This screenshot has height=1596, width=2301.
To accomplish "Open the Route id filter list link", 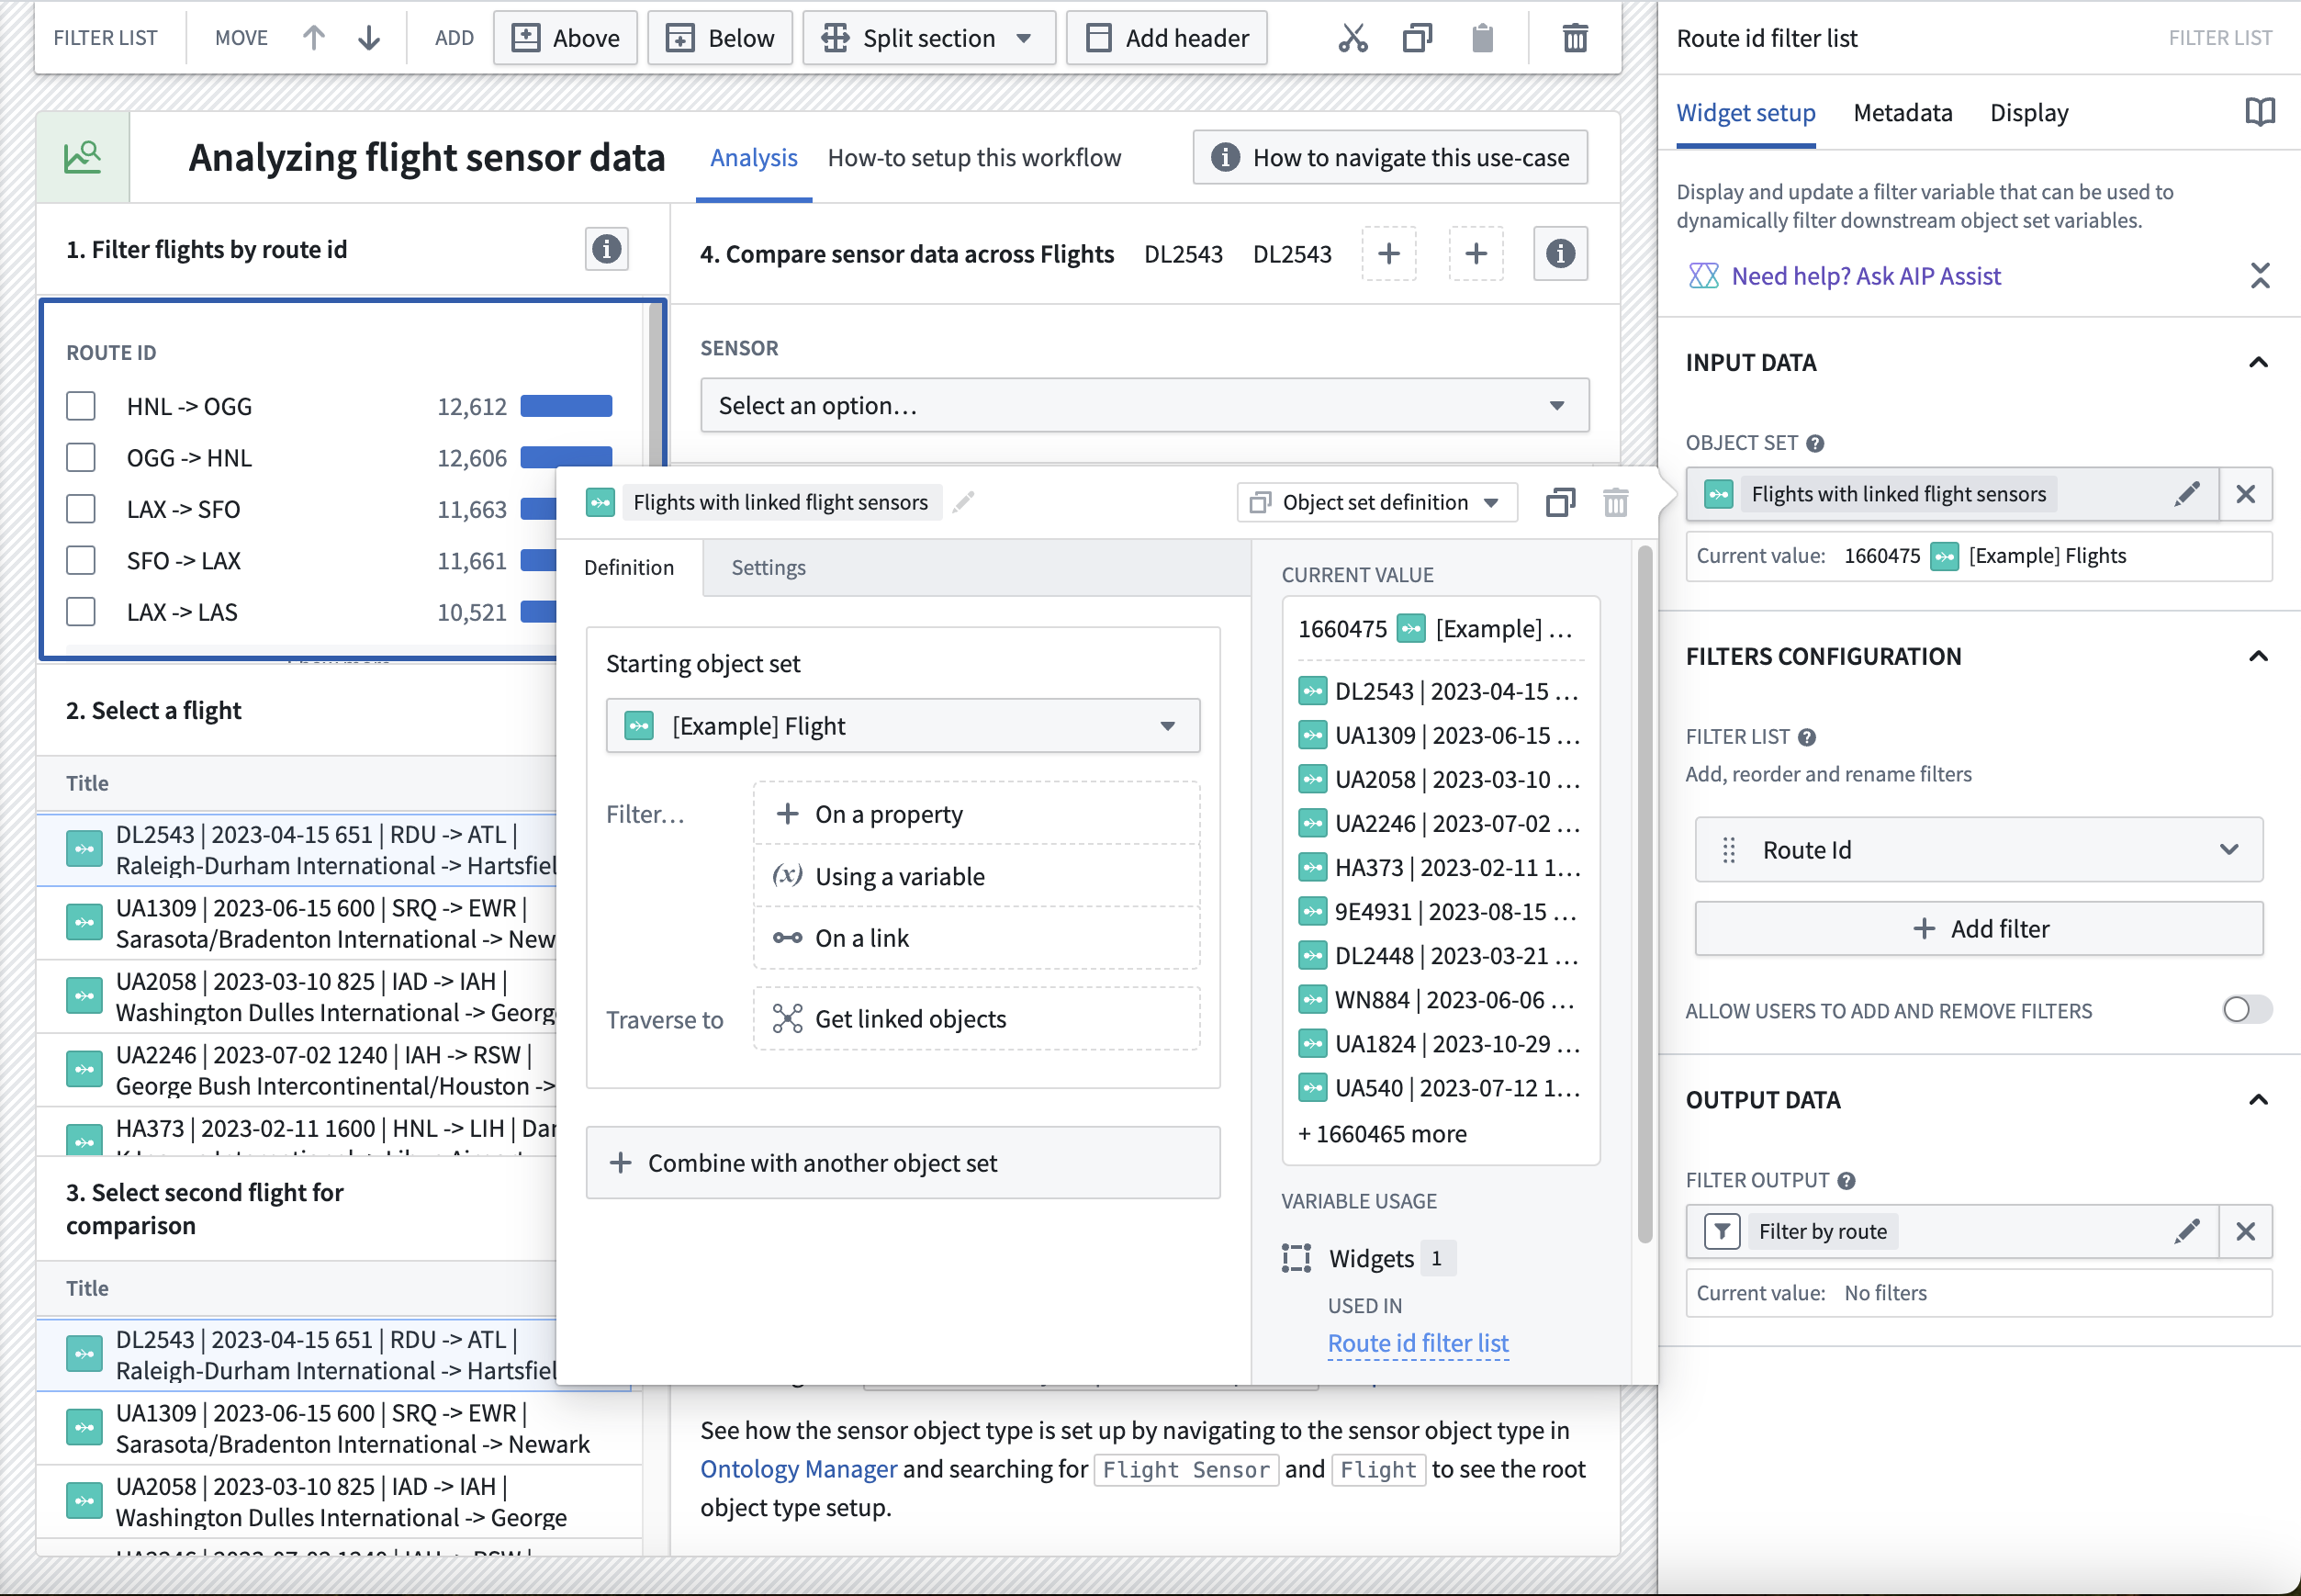I will 1418,1343.
